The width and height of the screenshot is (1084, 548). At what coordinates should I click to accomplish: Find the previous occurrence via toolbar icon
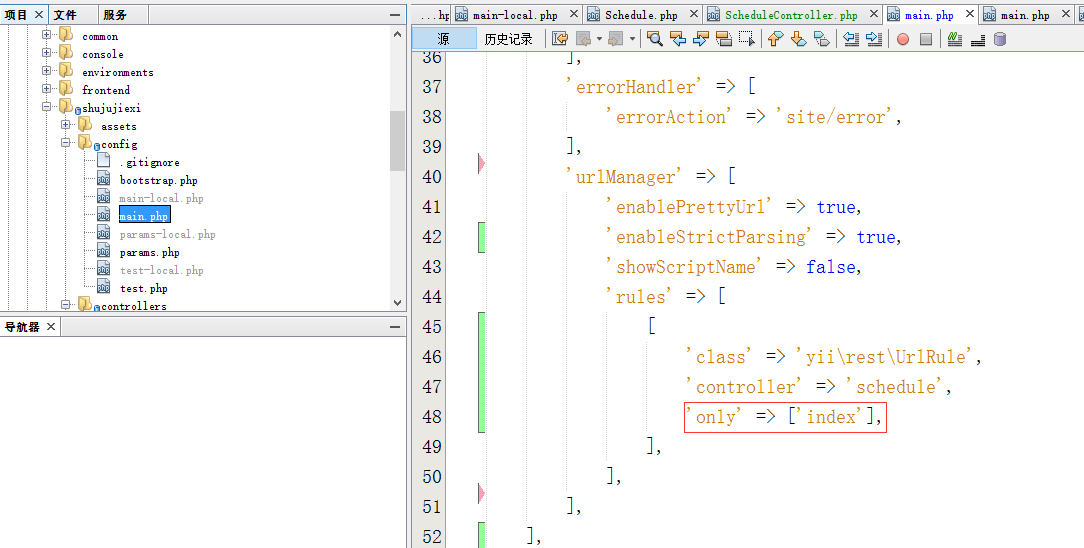[678, 39]
